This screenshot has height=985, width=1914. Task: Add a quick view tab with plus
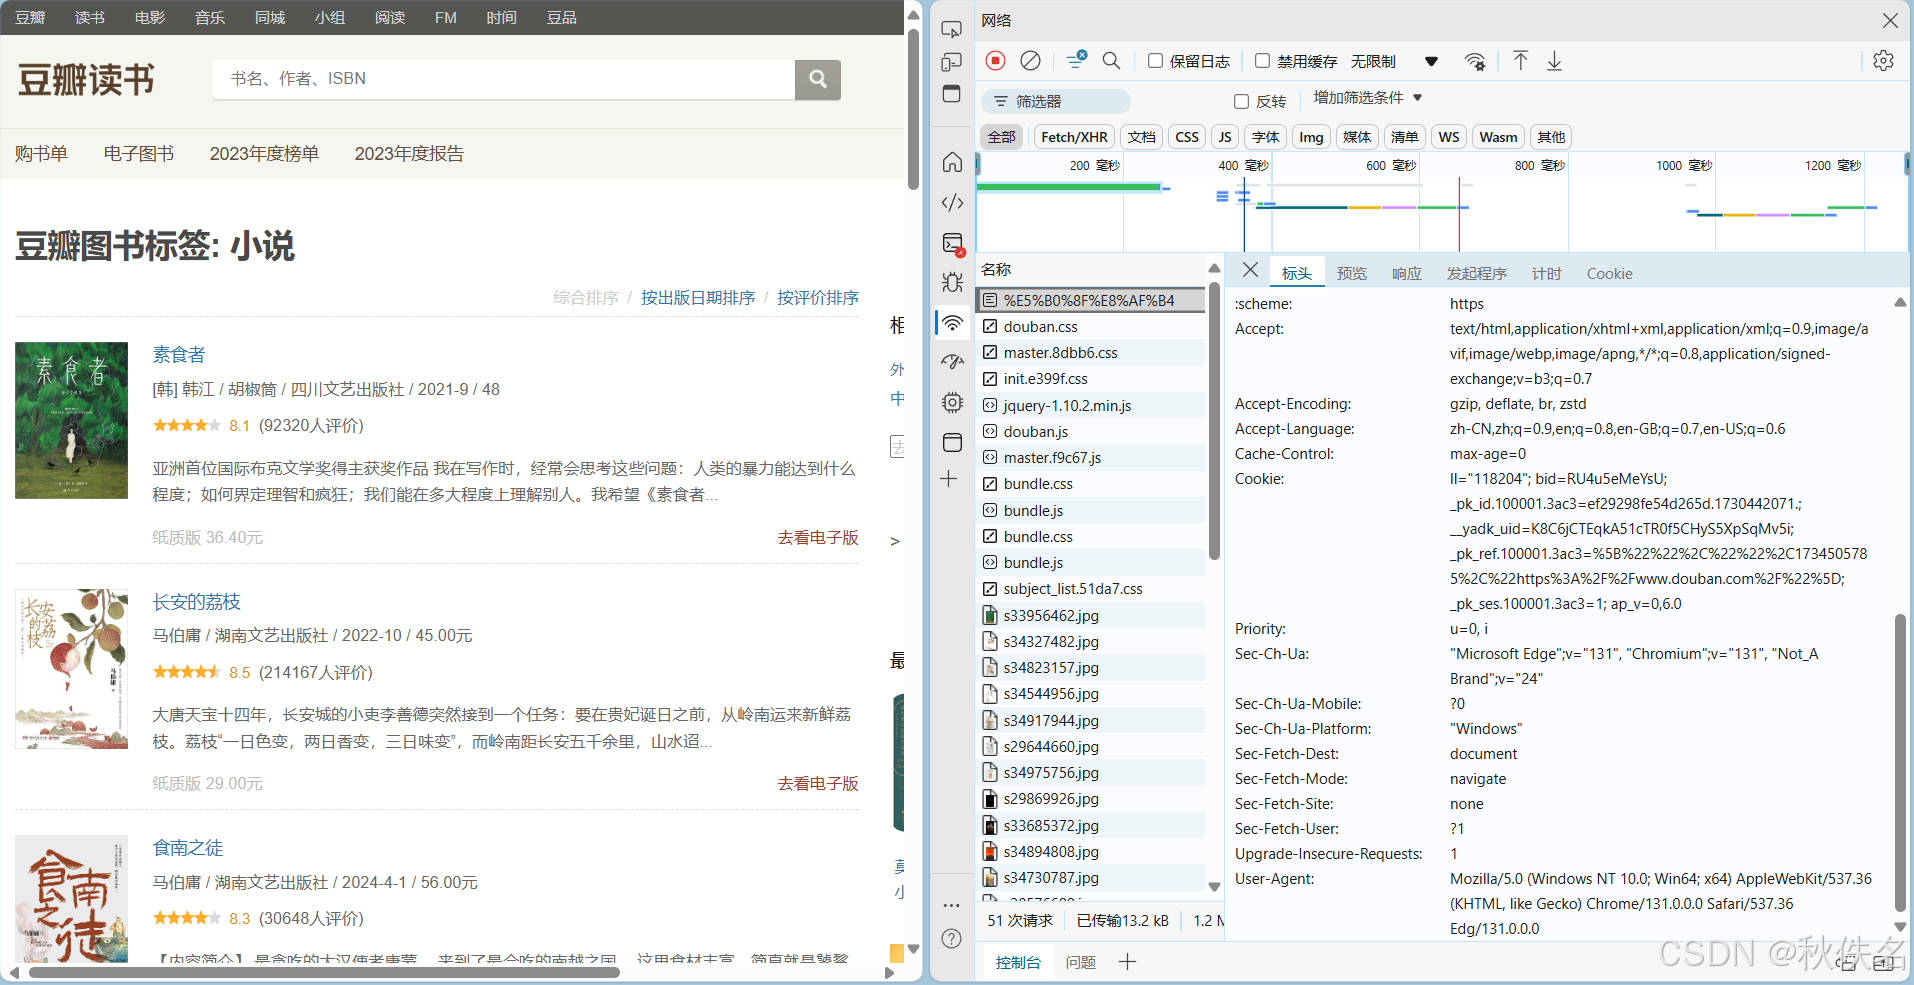click(x=1127, y=962)
